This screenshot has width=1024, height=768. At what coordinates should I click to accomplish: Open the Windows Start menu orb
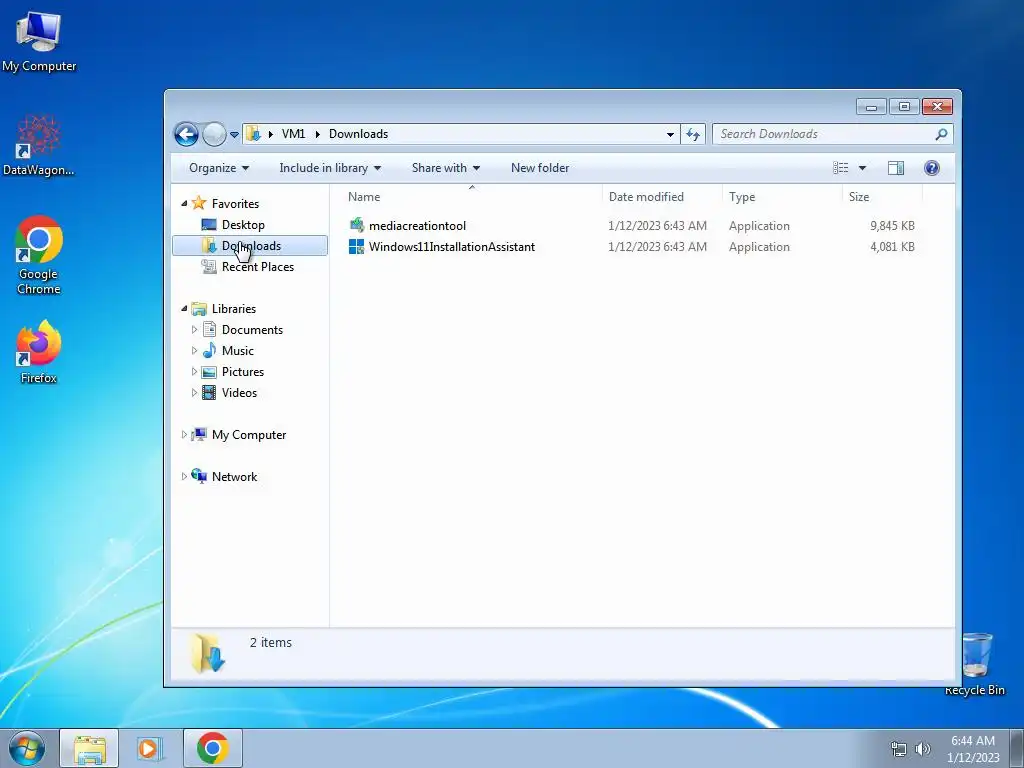(27, 748)
